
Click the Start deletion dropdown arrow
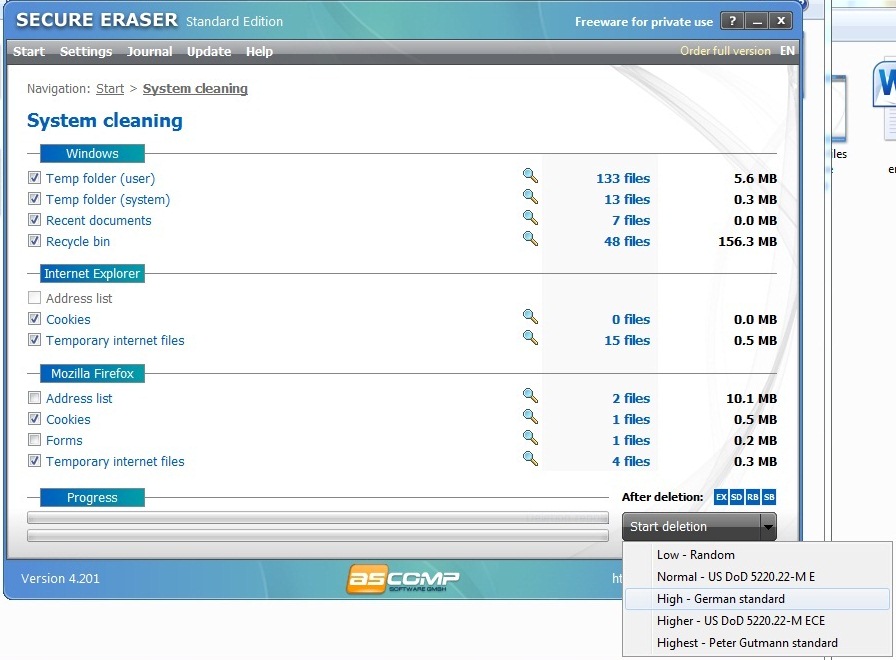pyautogui.click(x=769, y=527)
